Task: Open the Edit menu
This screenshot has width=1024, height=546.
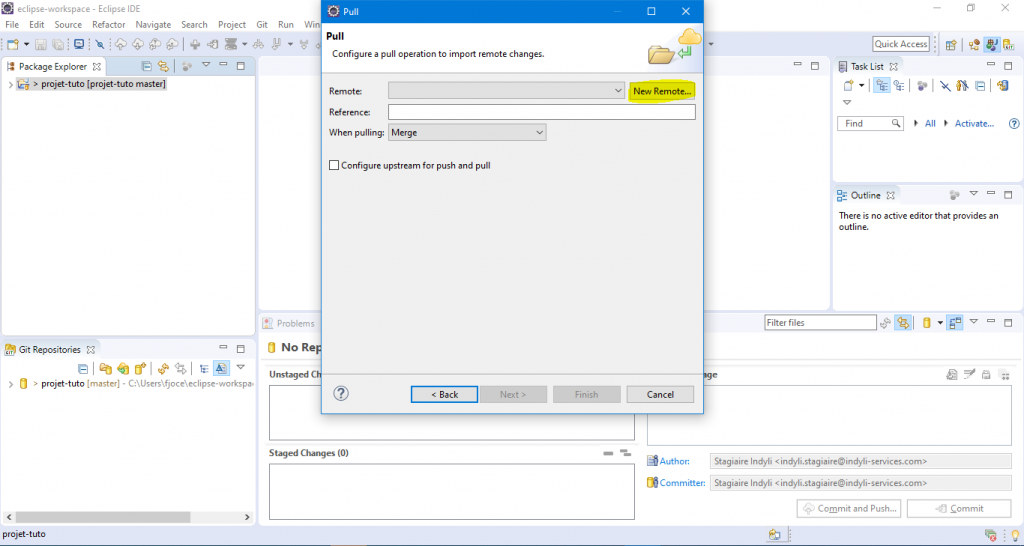Action: pos(37,25)
